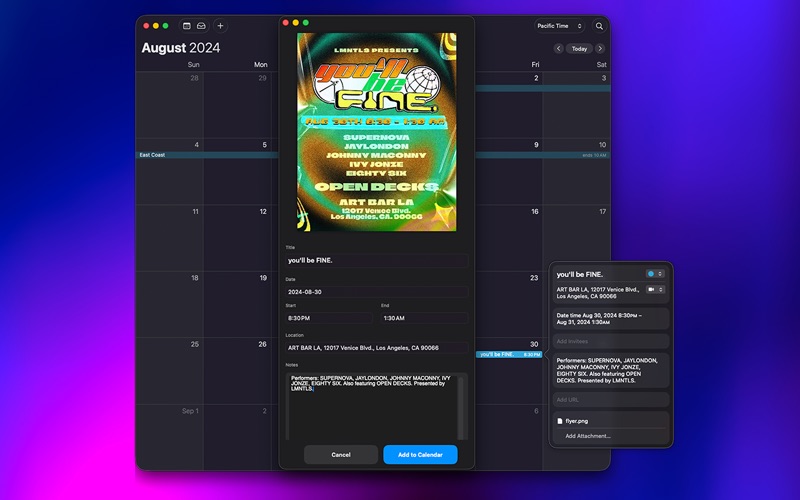Open the search magnifier icon
The height and width of the screenshot is (500, 800).
point(599,26)
